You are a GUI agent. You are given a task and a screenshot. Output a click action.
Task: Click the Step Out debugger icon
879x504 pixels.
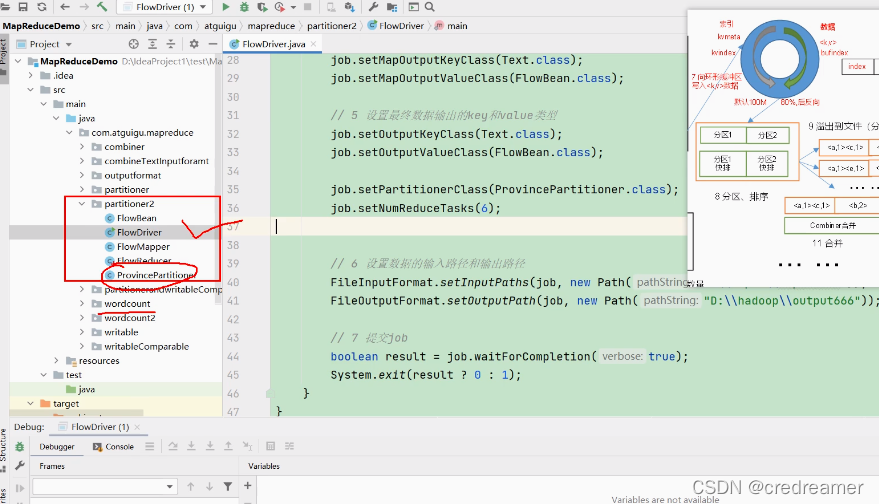point(228,446)
